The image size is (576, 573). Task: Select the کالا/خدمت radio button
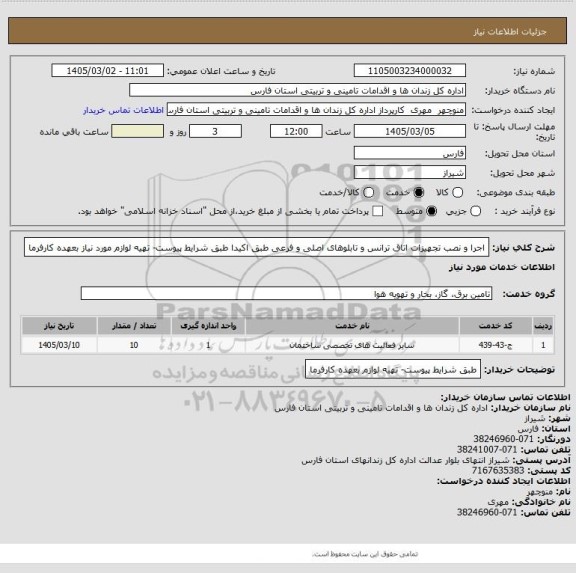point(368,192)
